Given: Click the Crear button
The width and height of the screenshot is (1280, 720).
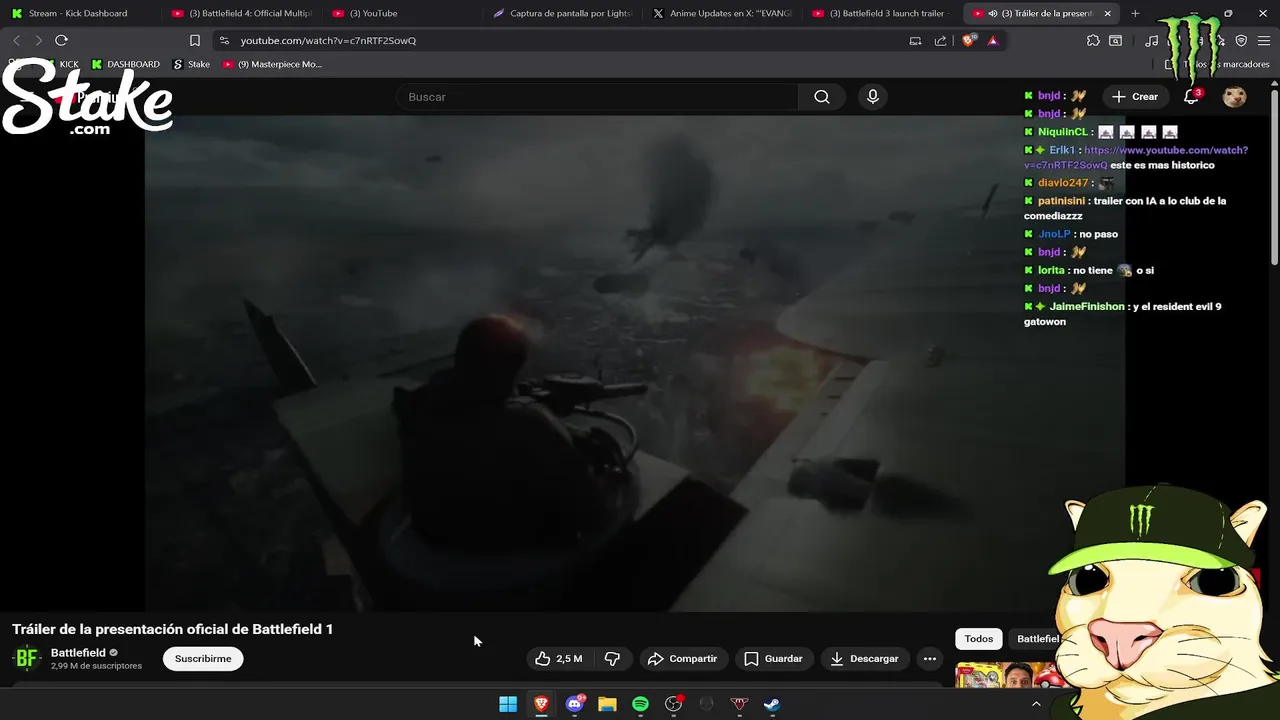Looking at the screenshot, I should pyautogui.click(x=1134, y=97).
